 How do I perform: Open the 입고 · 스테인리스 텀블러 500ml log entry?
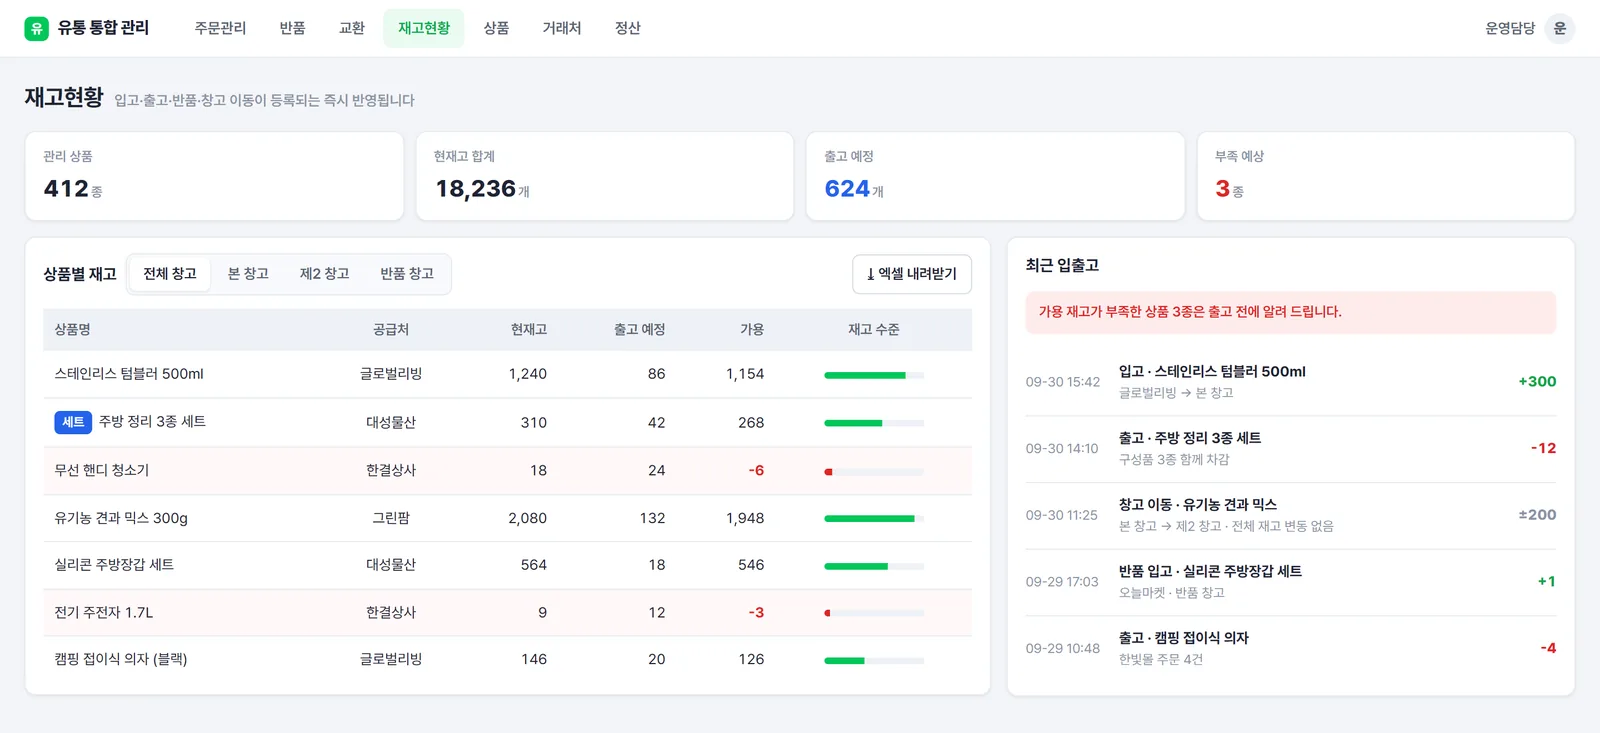coord(1291,382)
